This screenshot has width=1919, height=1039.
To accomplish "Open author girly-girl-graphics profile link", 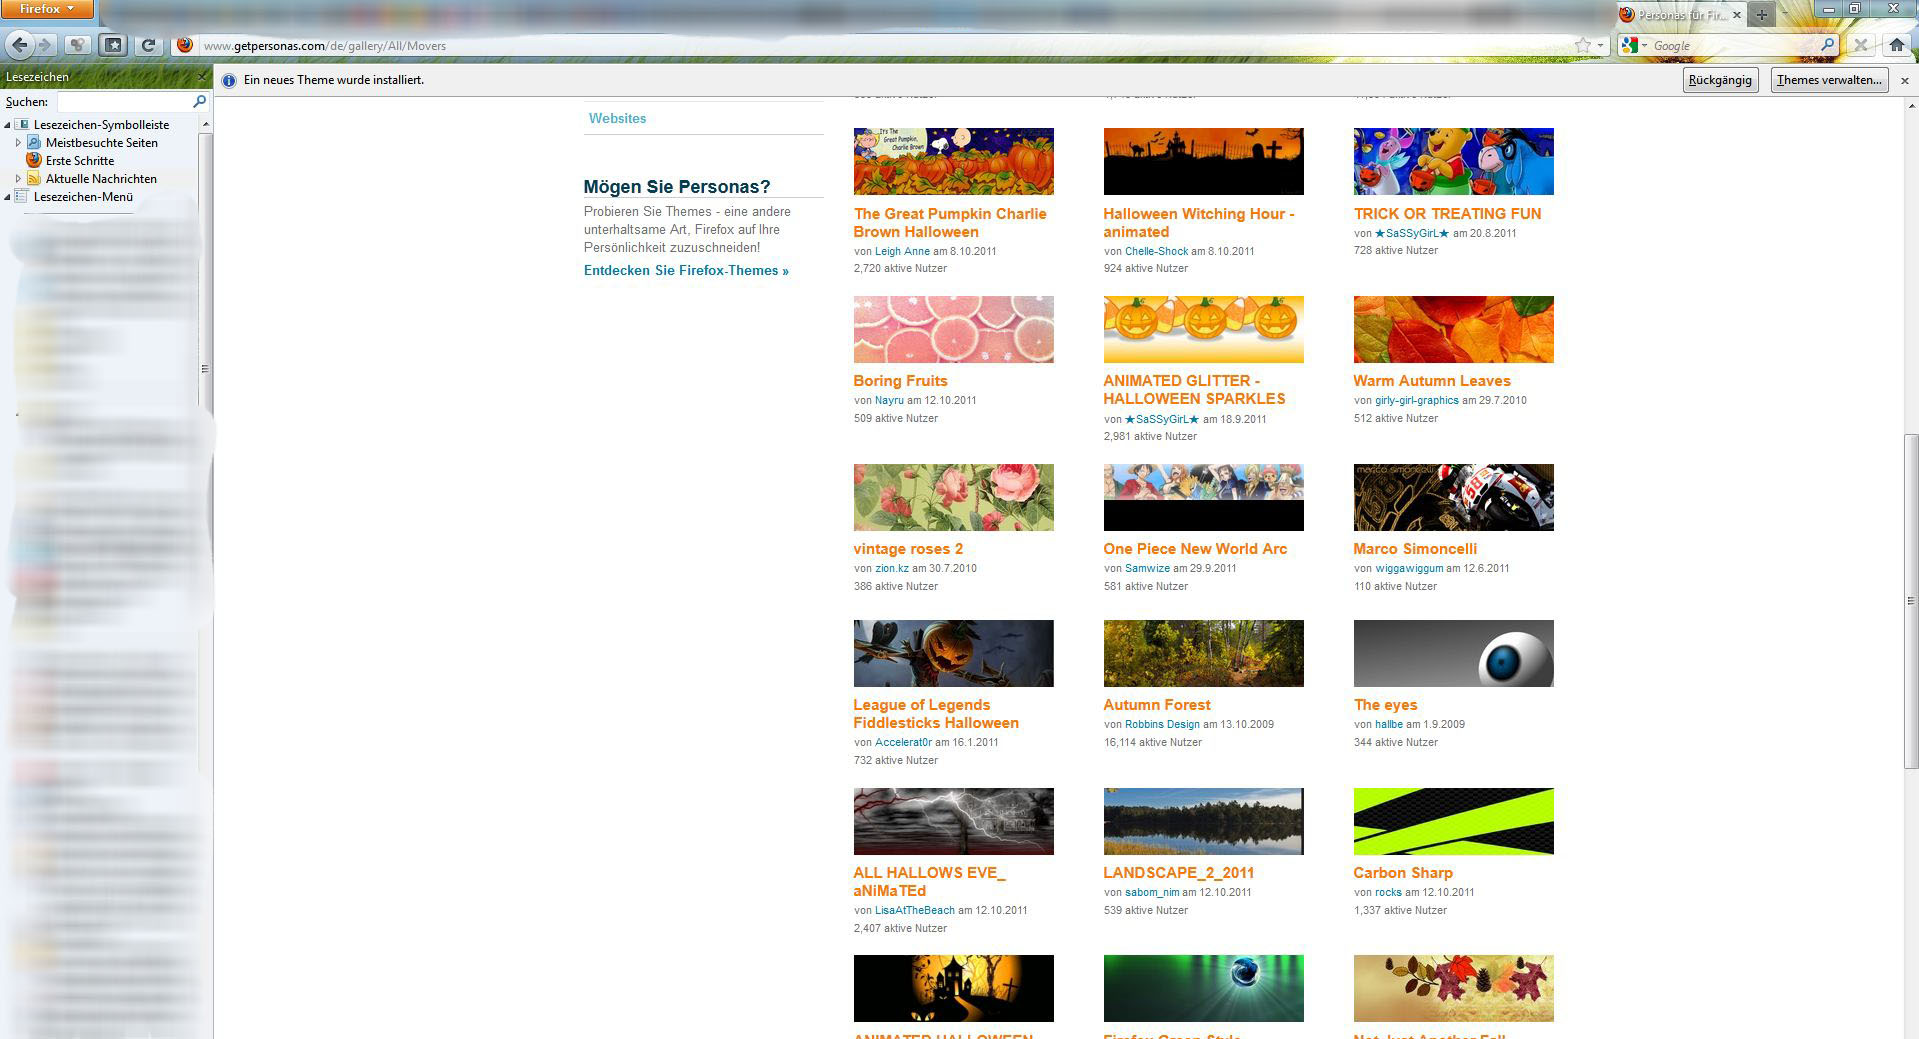I will [1417, 401].
